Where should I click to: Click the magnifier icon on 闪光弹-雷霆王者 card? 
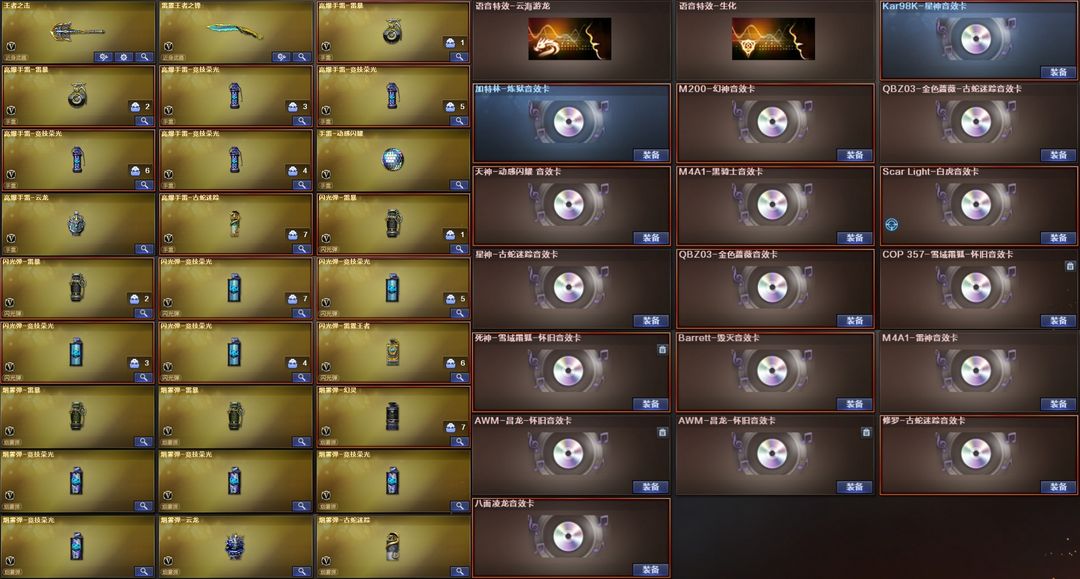coord(459,377)
